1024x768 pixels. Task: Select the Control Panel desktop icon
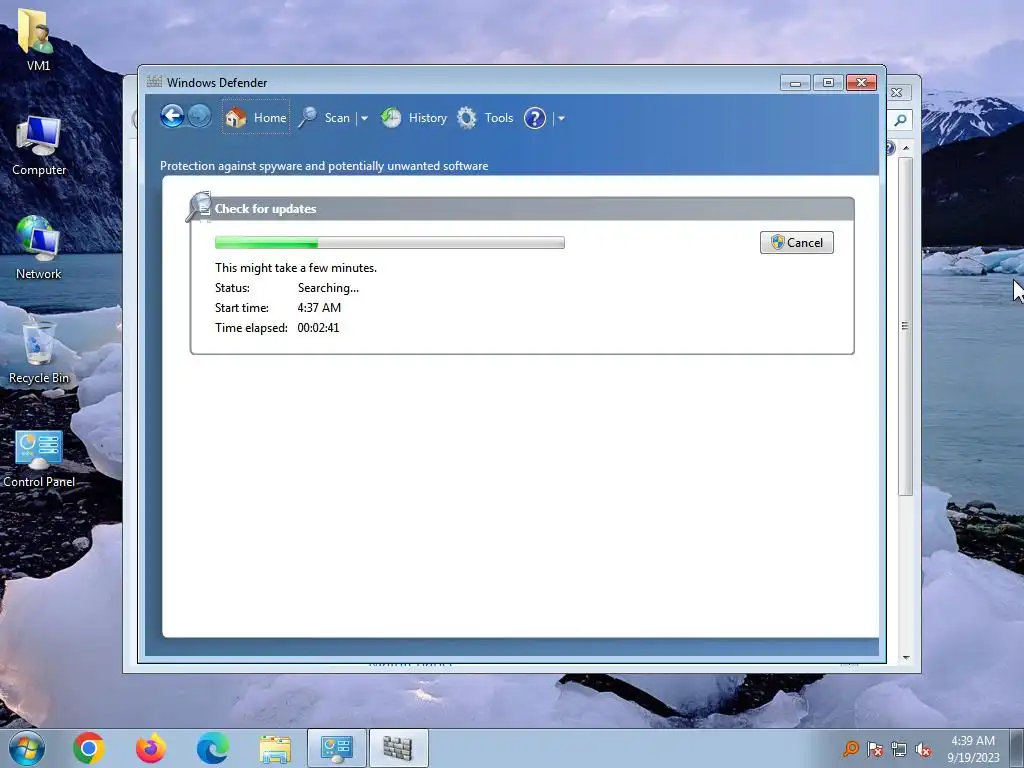[39, 460]
